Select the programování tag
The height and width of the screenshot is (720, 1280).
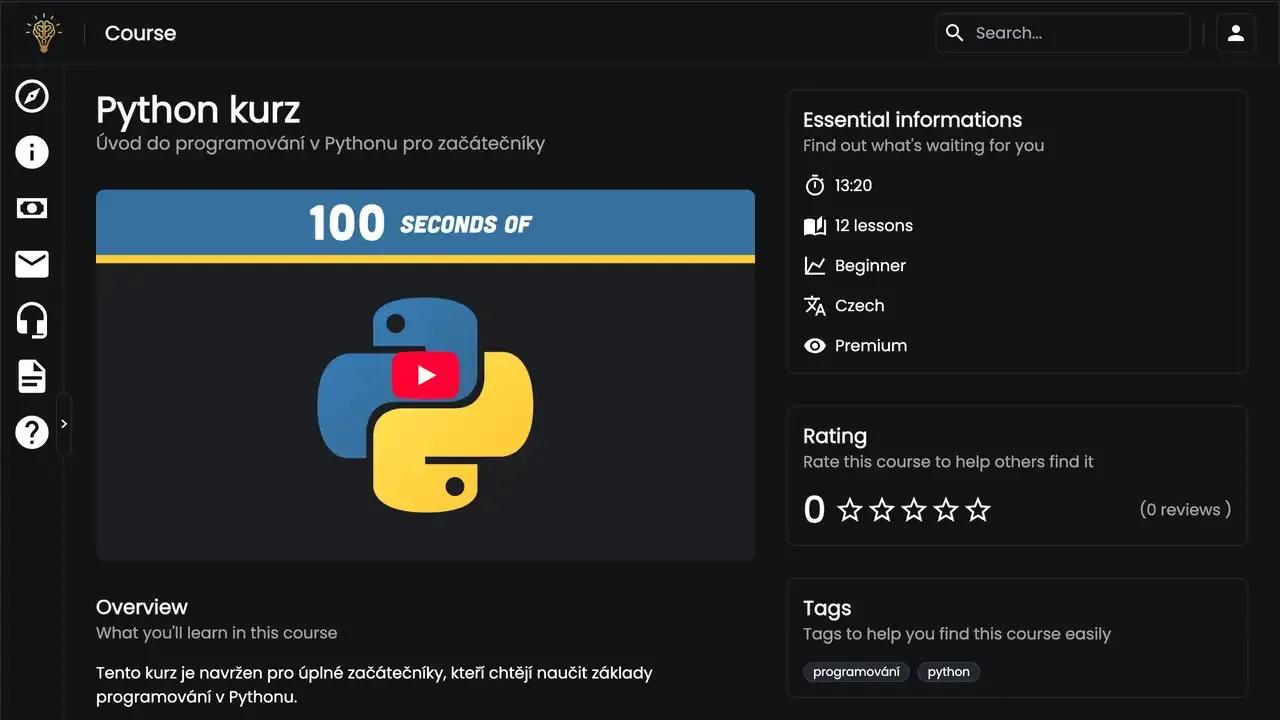coord(856,672)
